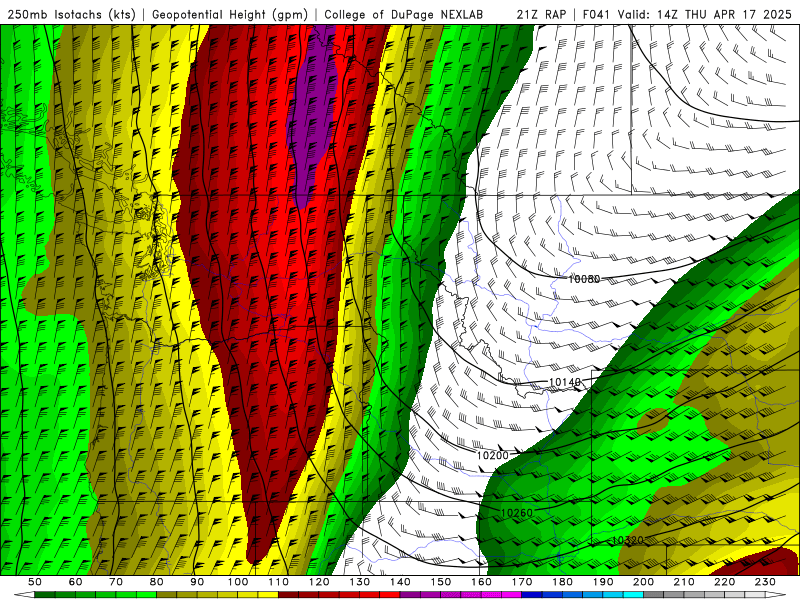Click the 60 value on the color scale
Viewport: 800px width, 600px height.
(75, 582)
